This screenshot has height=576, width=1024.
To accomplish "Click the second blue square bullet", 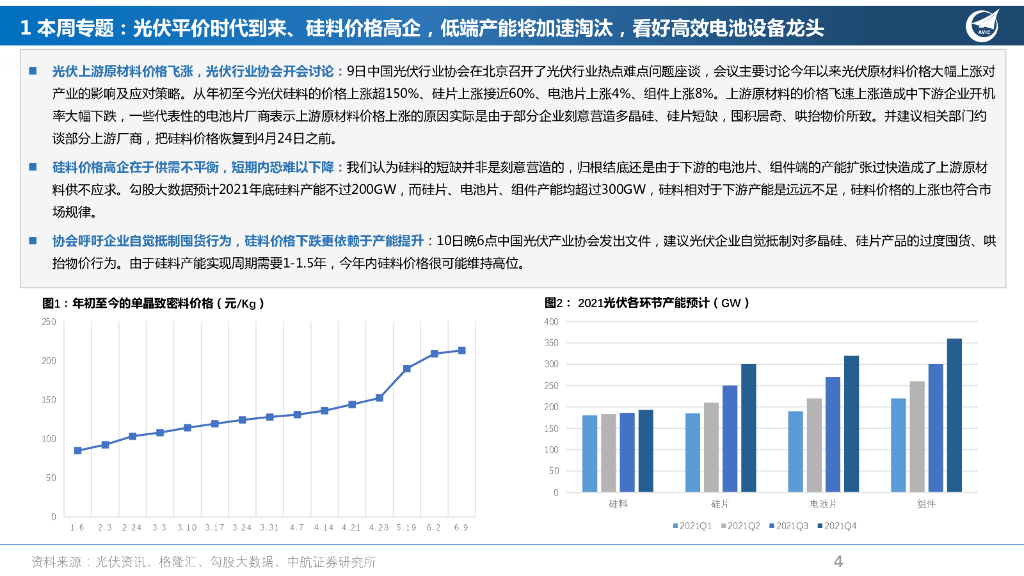I will pyautogui.click(x=33, y=167).
